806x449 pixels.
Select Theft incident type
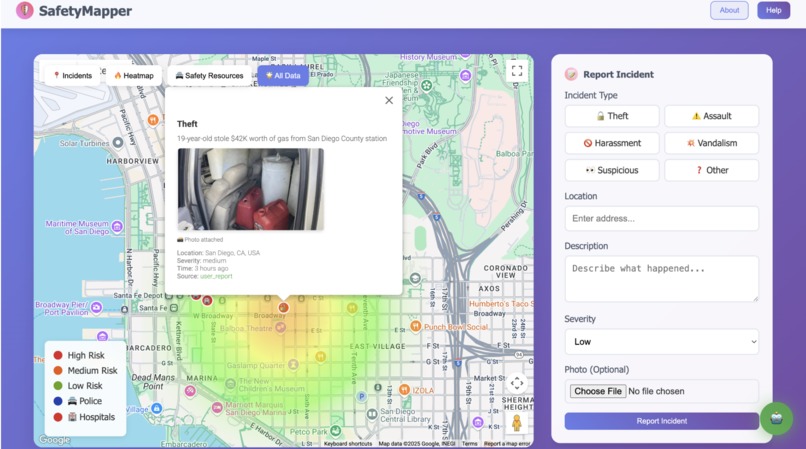click(612, 116)
